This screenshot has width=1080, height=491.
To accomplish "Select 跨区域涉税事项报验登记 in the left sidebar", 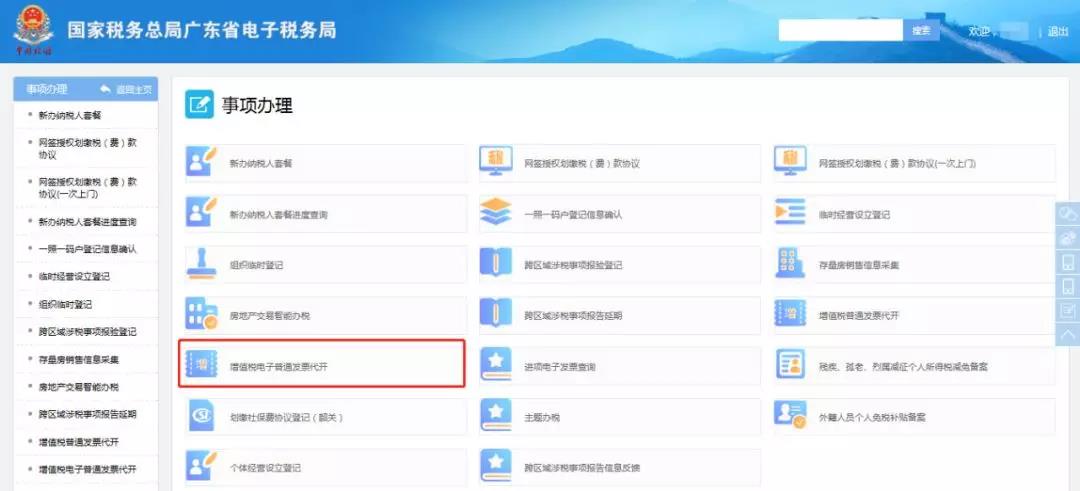I will pos(87,331).
